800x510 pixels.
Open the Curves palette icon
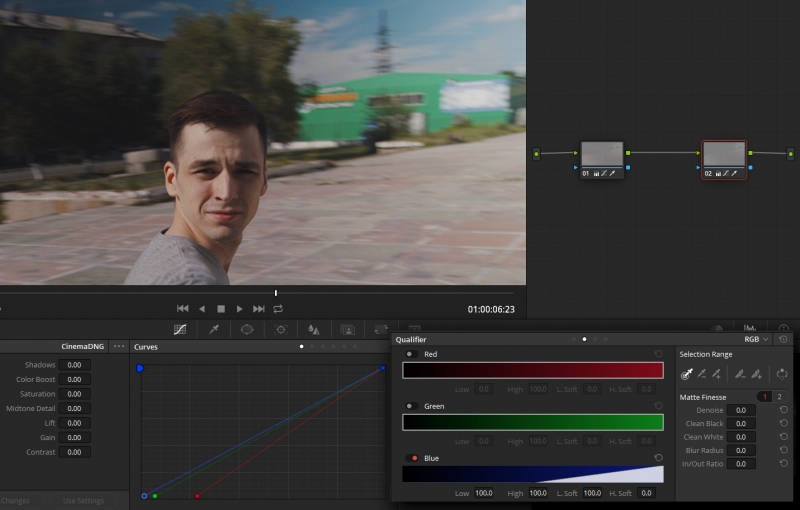pos(180,329)
